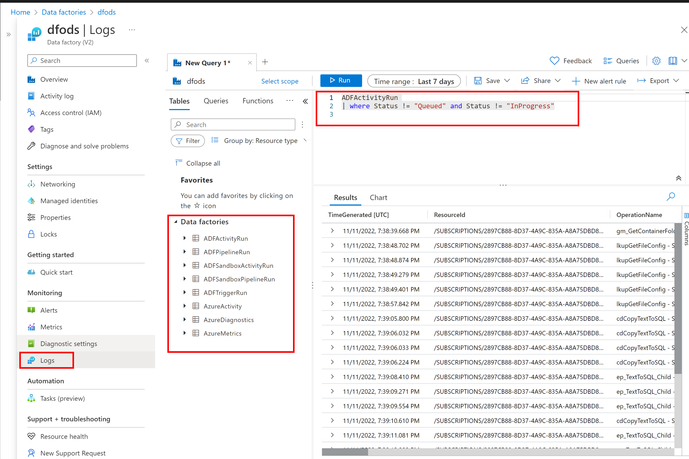Click the sidebar Search field
Viewport: 689px width, 459px height.
82,61
